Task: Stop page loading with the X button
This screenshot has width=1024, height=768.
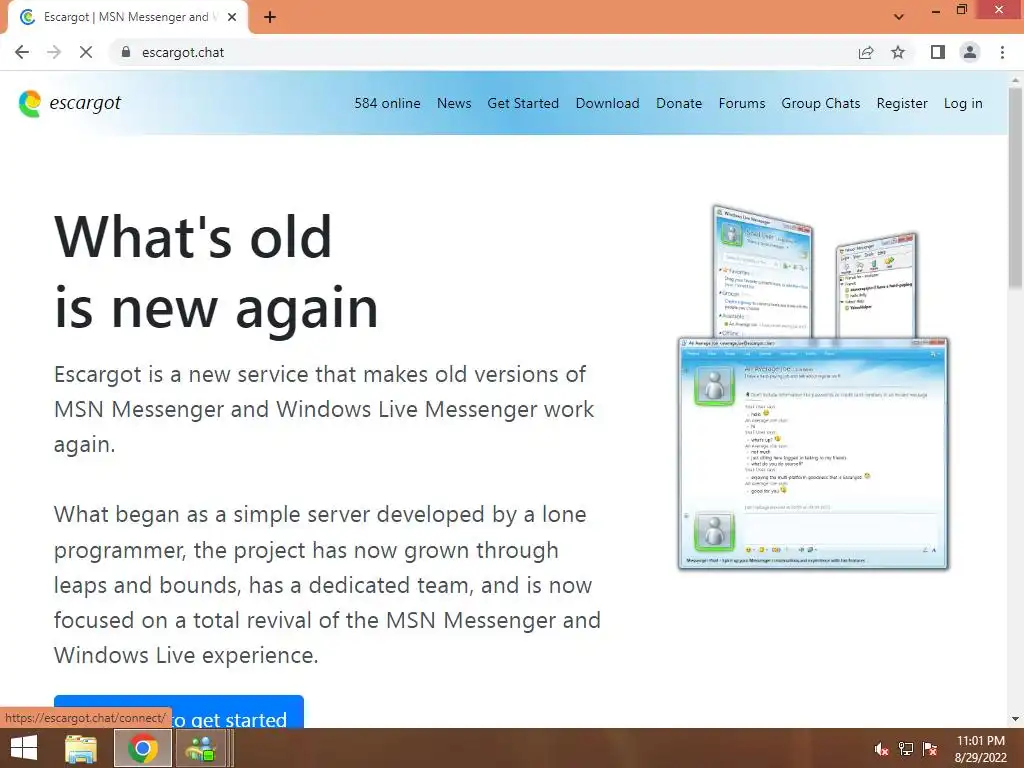Action: 86,52
